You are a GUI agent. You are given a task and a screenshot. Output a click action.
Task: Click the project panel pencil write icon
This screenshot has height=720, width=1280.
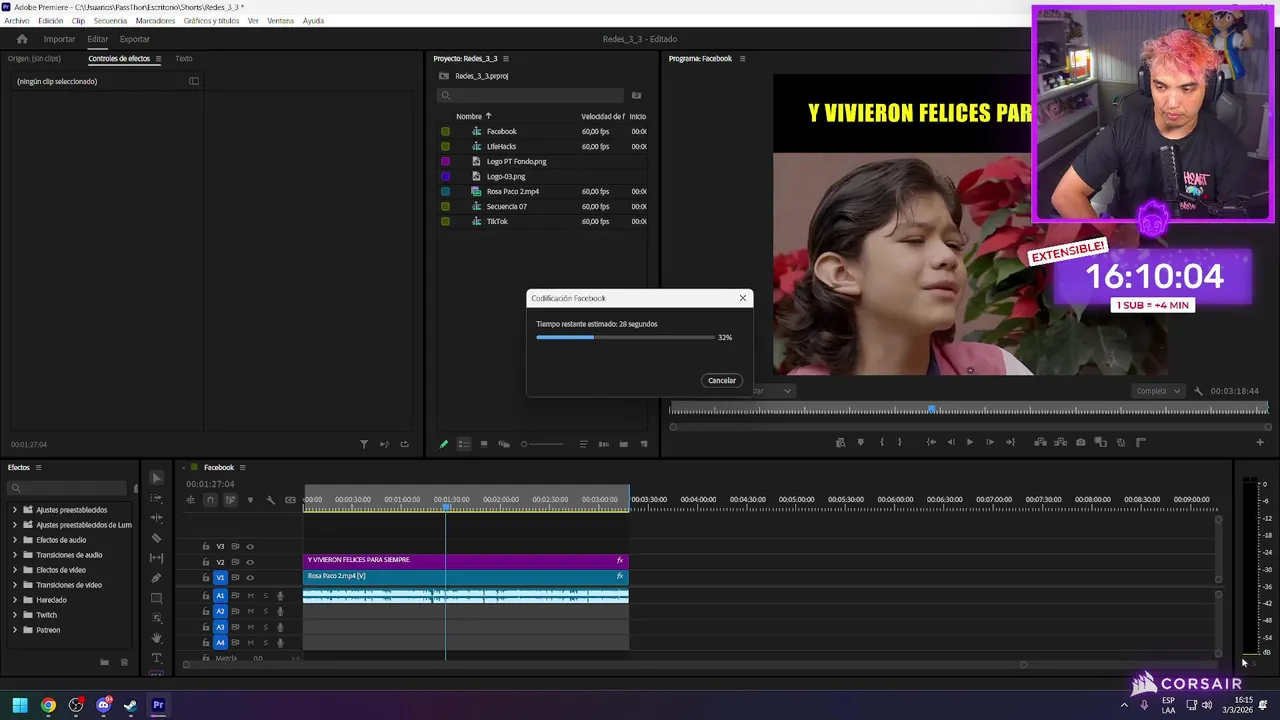444,444
